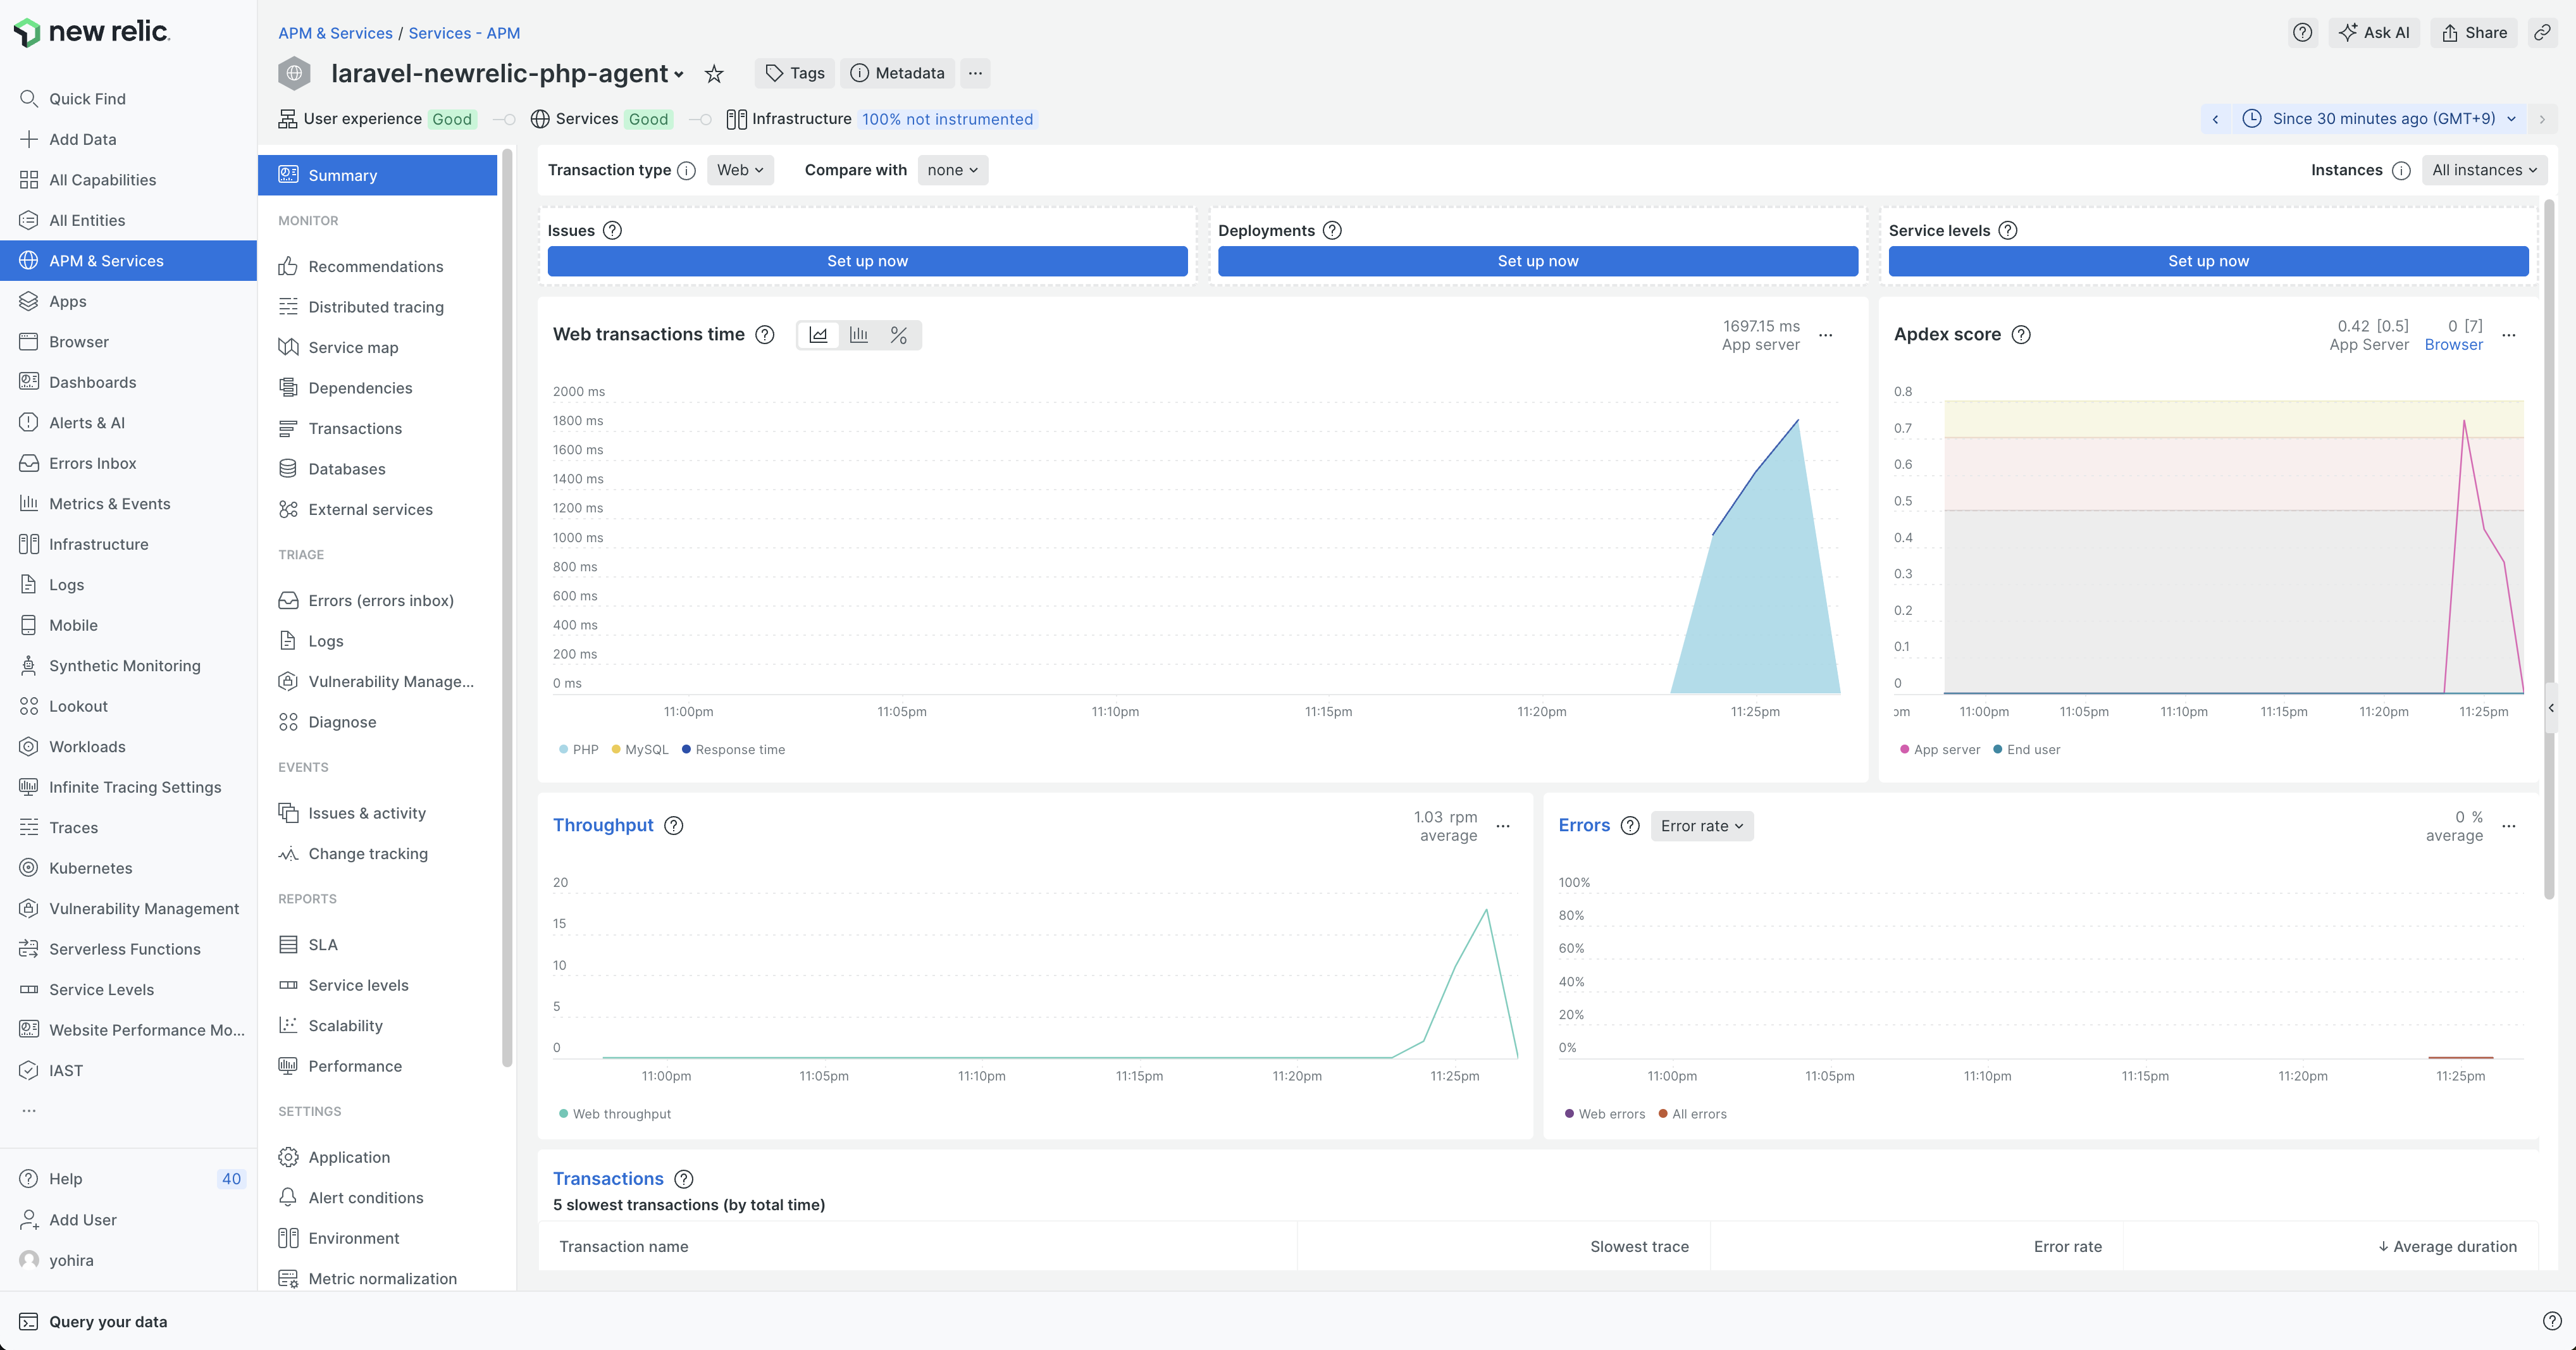The width and height of the screenshot is (2576, 1350).
Task: Click the web transactions area chart peak
Action: 1797,421
